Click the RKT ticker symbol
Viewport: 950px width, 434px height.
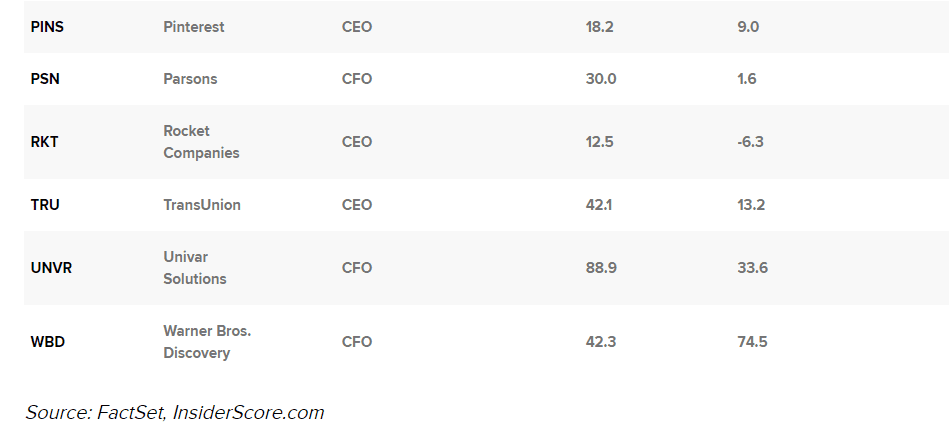coord(45,142)
